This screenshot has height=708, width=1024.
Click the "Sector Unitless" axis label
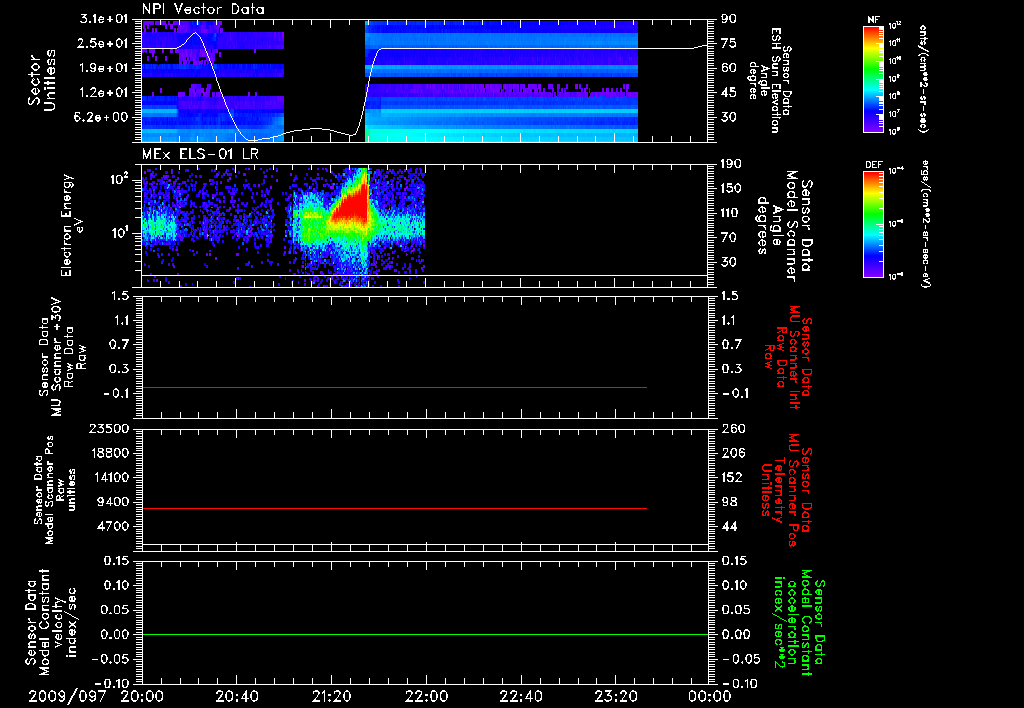tap(42, 80)
